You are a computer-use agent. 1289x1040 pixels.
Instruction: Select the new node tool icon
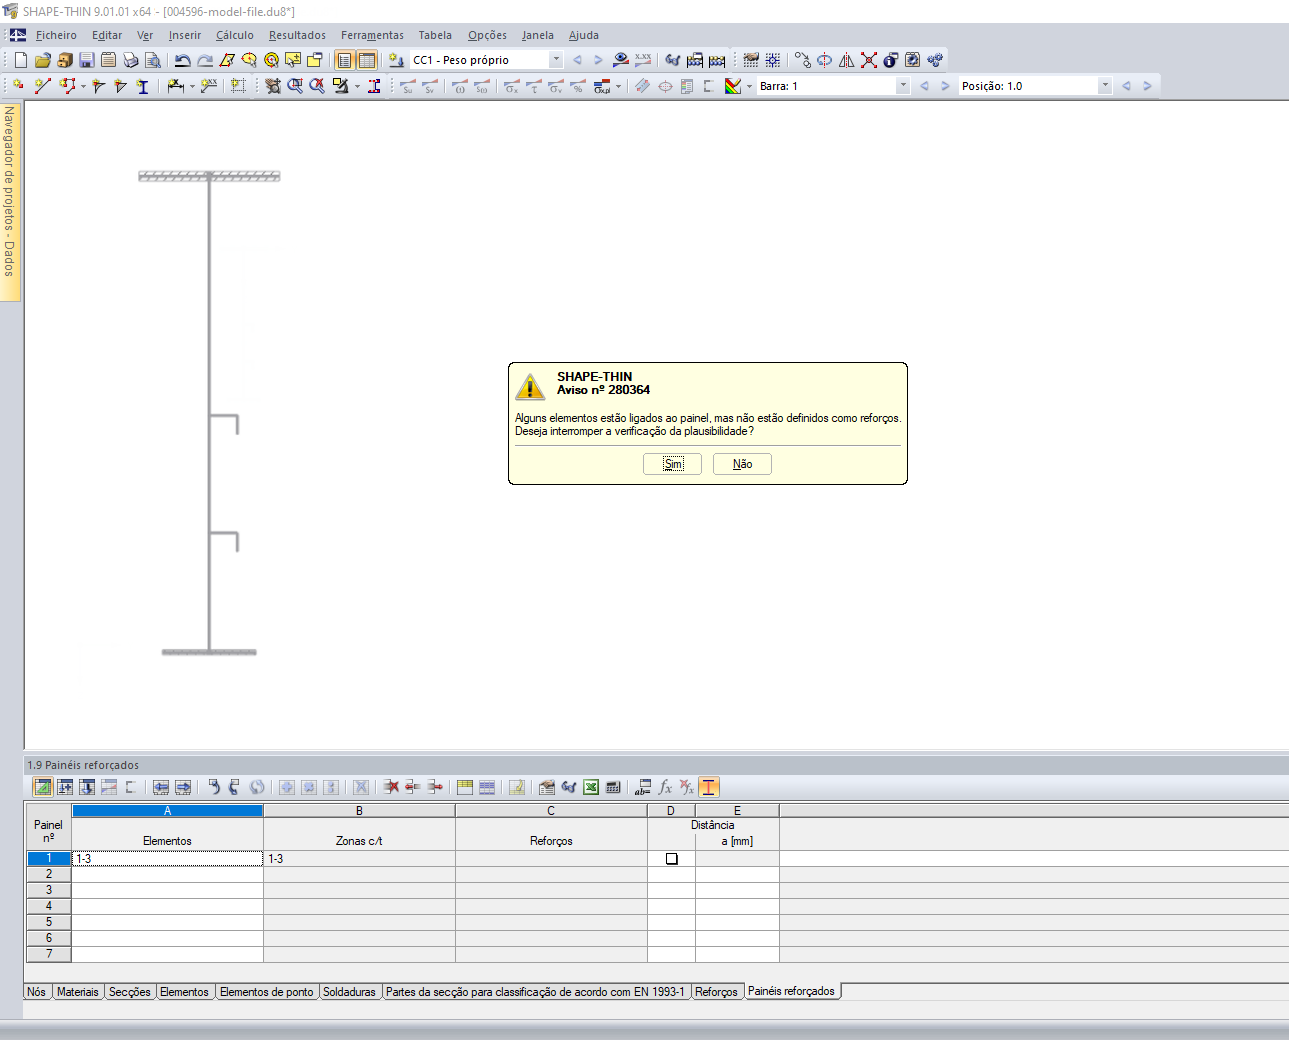click(x=19, y=86)
